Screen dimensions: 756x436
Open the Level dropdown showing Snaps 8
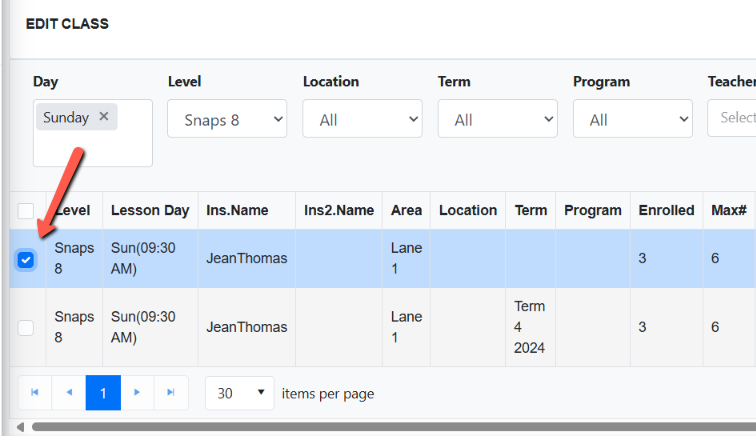tap(227, 119)
